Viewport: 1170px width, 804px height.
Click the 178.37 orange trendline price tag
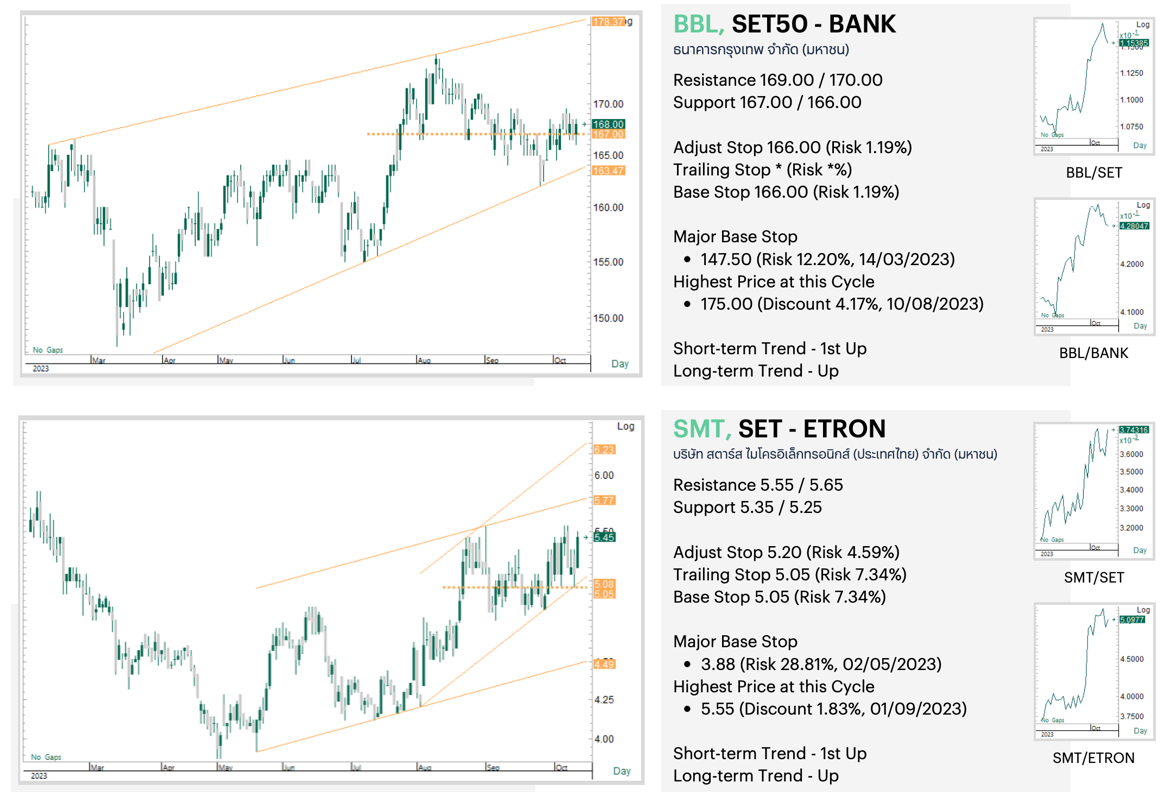coord(607,22)
